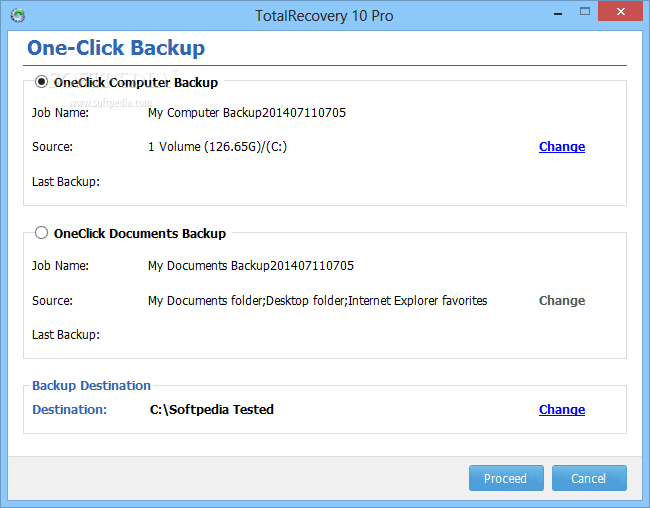Screen dimensions: 650x508
Task: Click Change link for 1 Volume source
Action: click(562, 146)
